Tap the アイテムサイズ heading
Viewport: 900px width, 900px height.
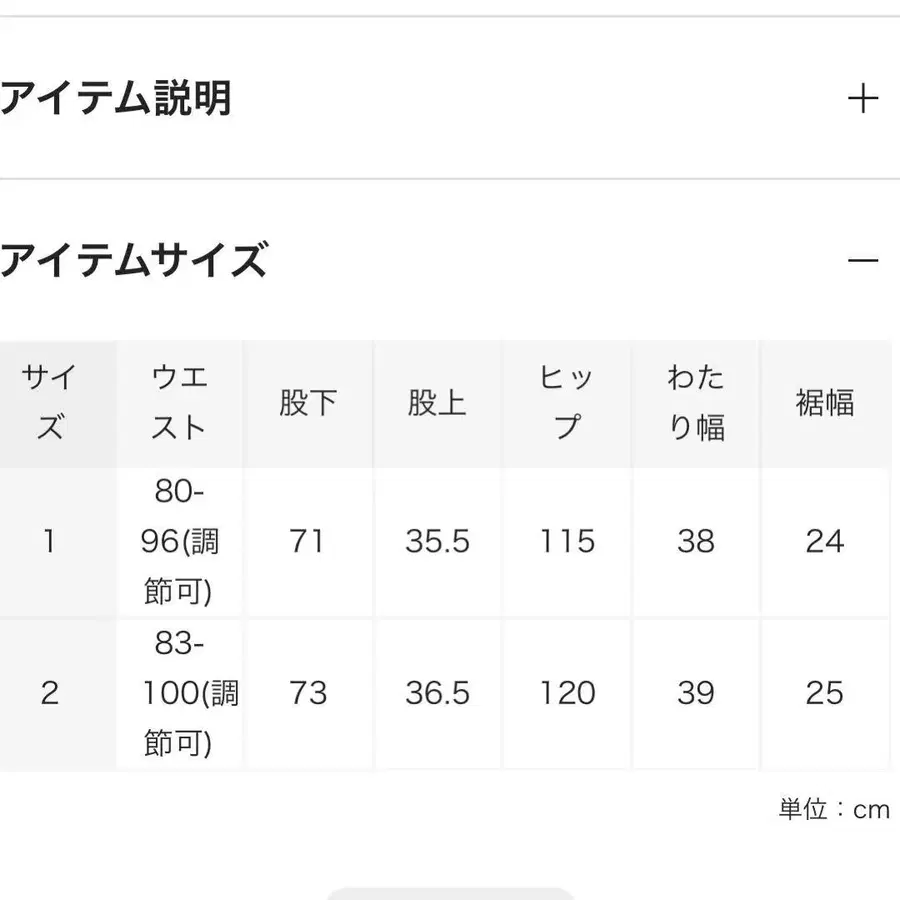[x=134, y=261]
